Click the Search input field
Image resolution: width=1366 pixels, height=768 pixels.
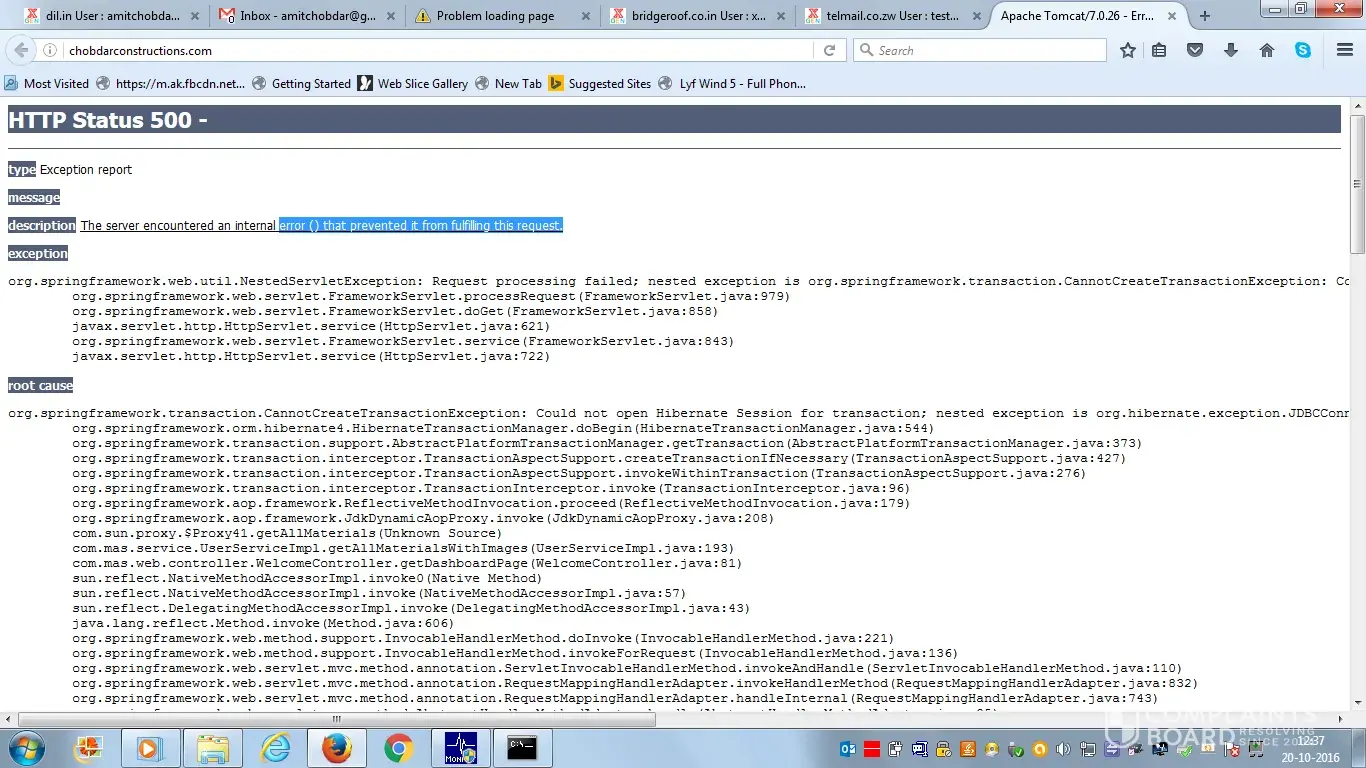coord(985,50)
